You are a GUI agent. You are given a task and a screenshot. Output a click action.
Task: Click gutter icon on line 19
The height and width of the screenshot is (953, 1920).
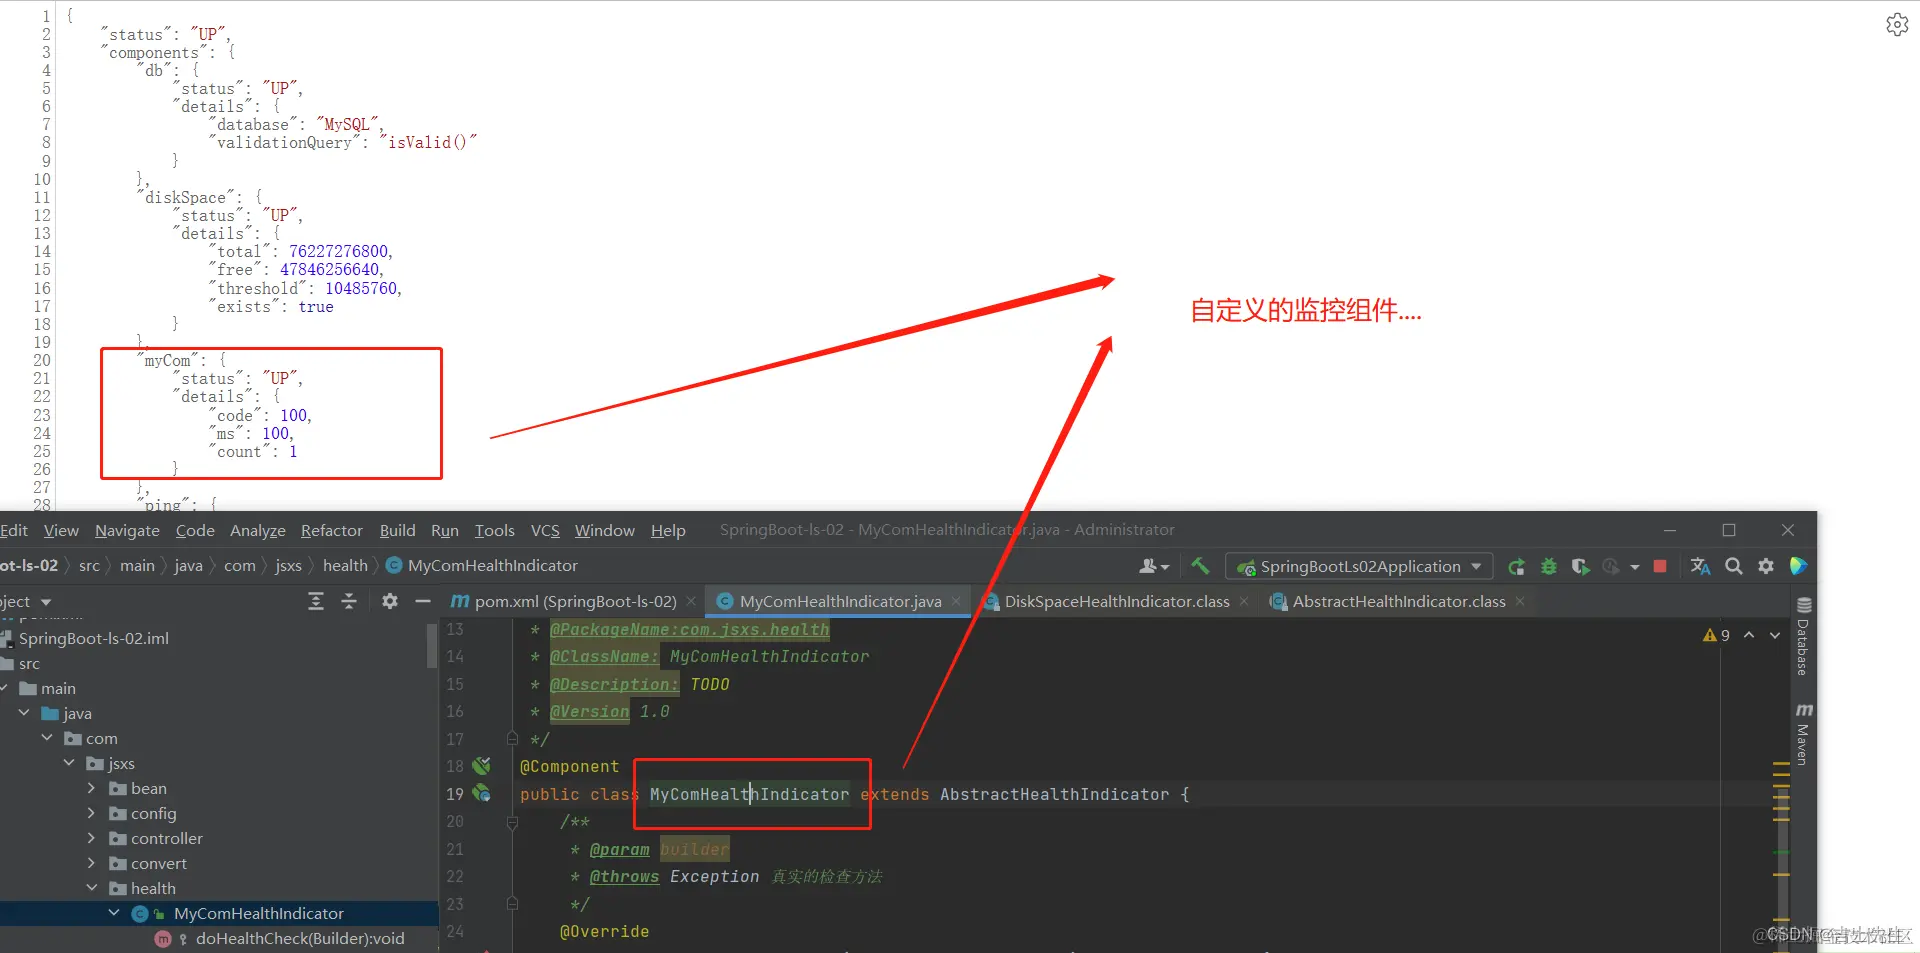click(482, 794)
